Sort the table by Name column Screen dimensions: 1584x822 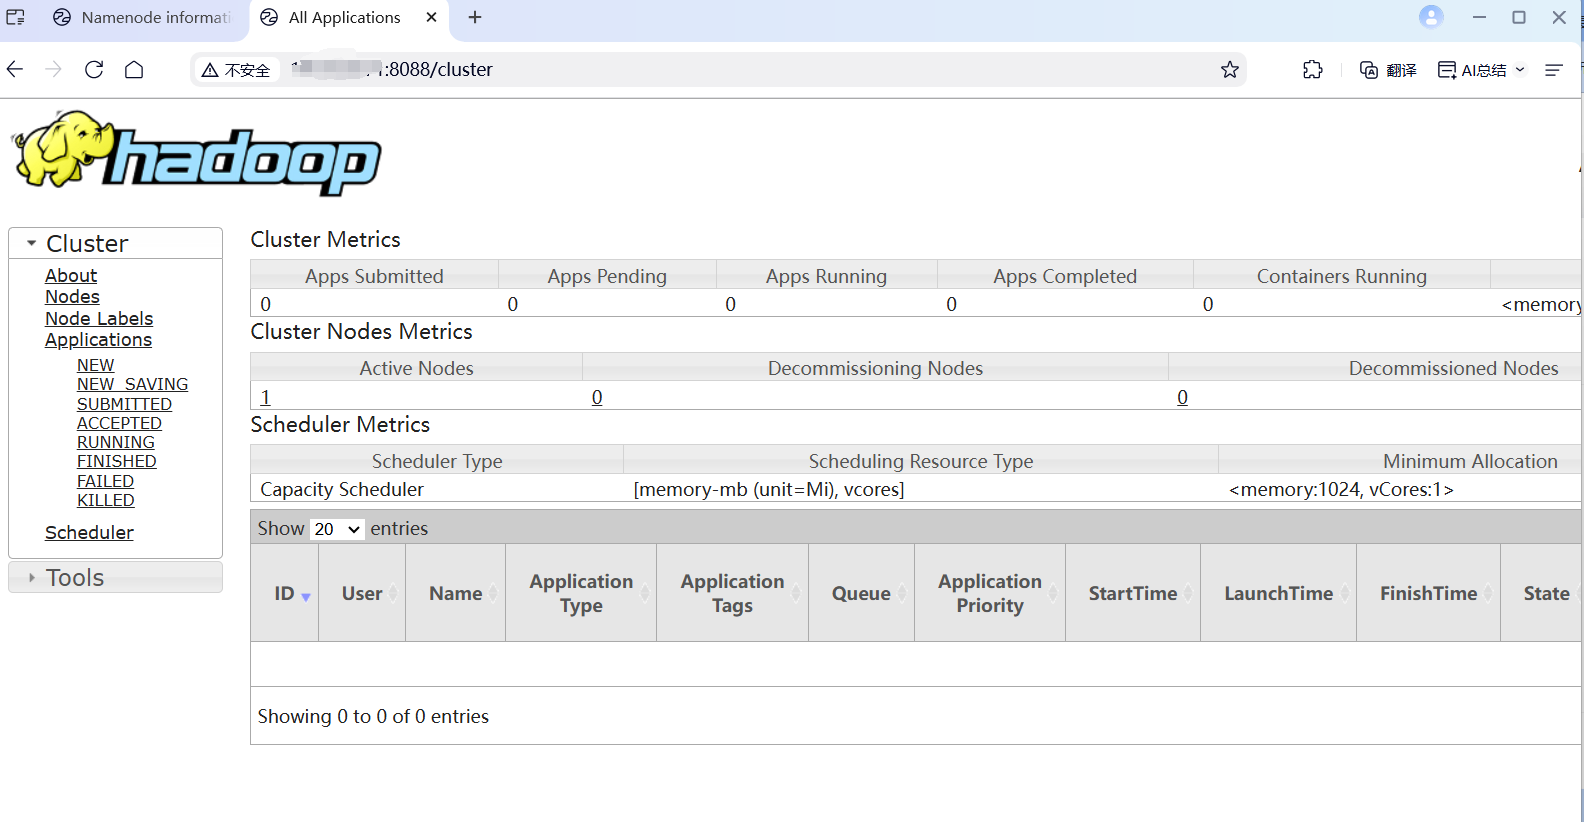[455, 593]
